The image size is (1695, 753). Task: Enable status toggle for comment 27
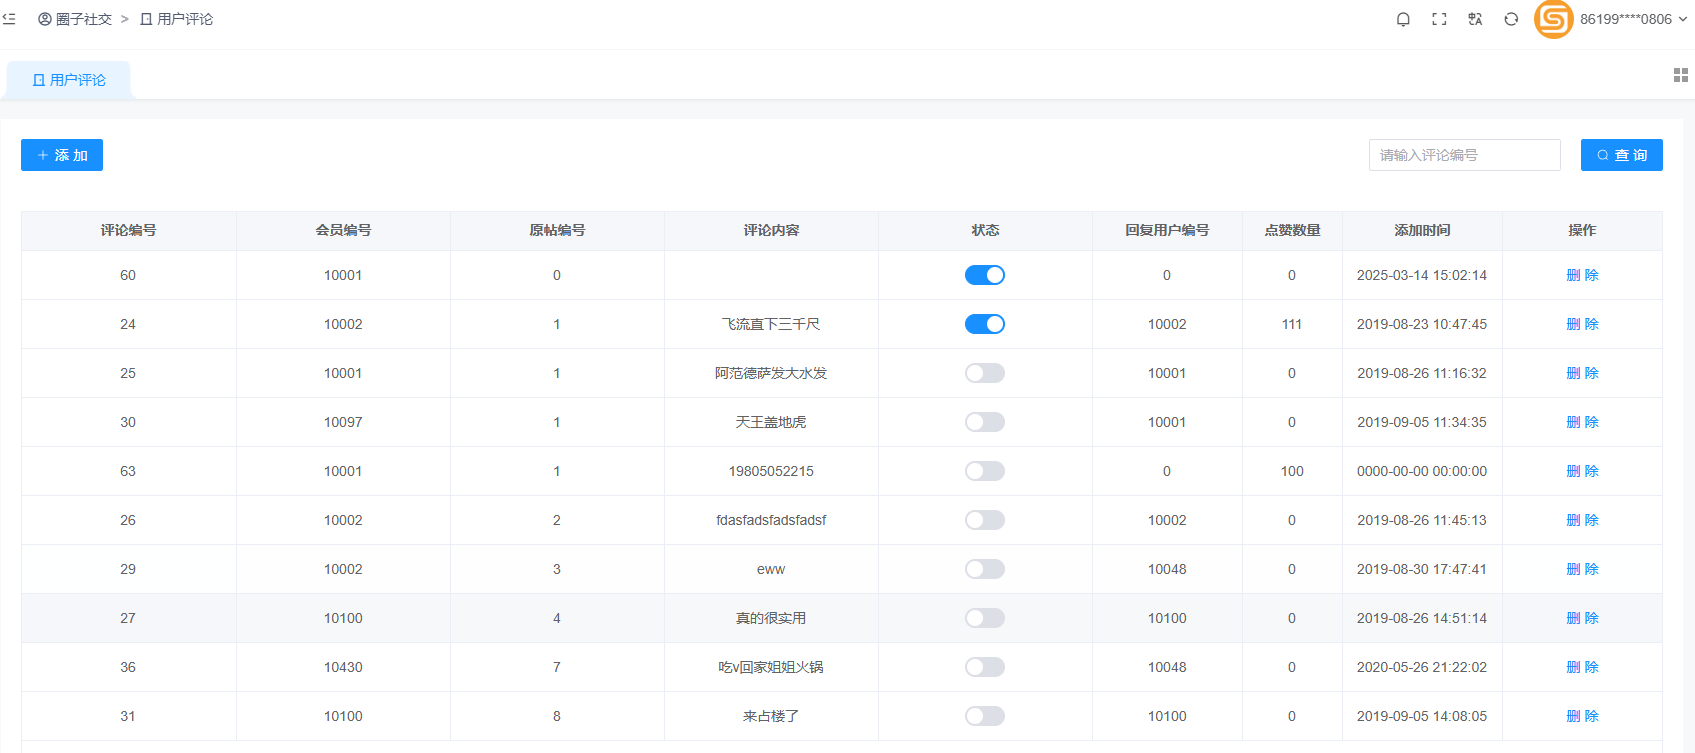(984, 618)
